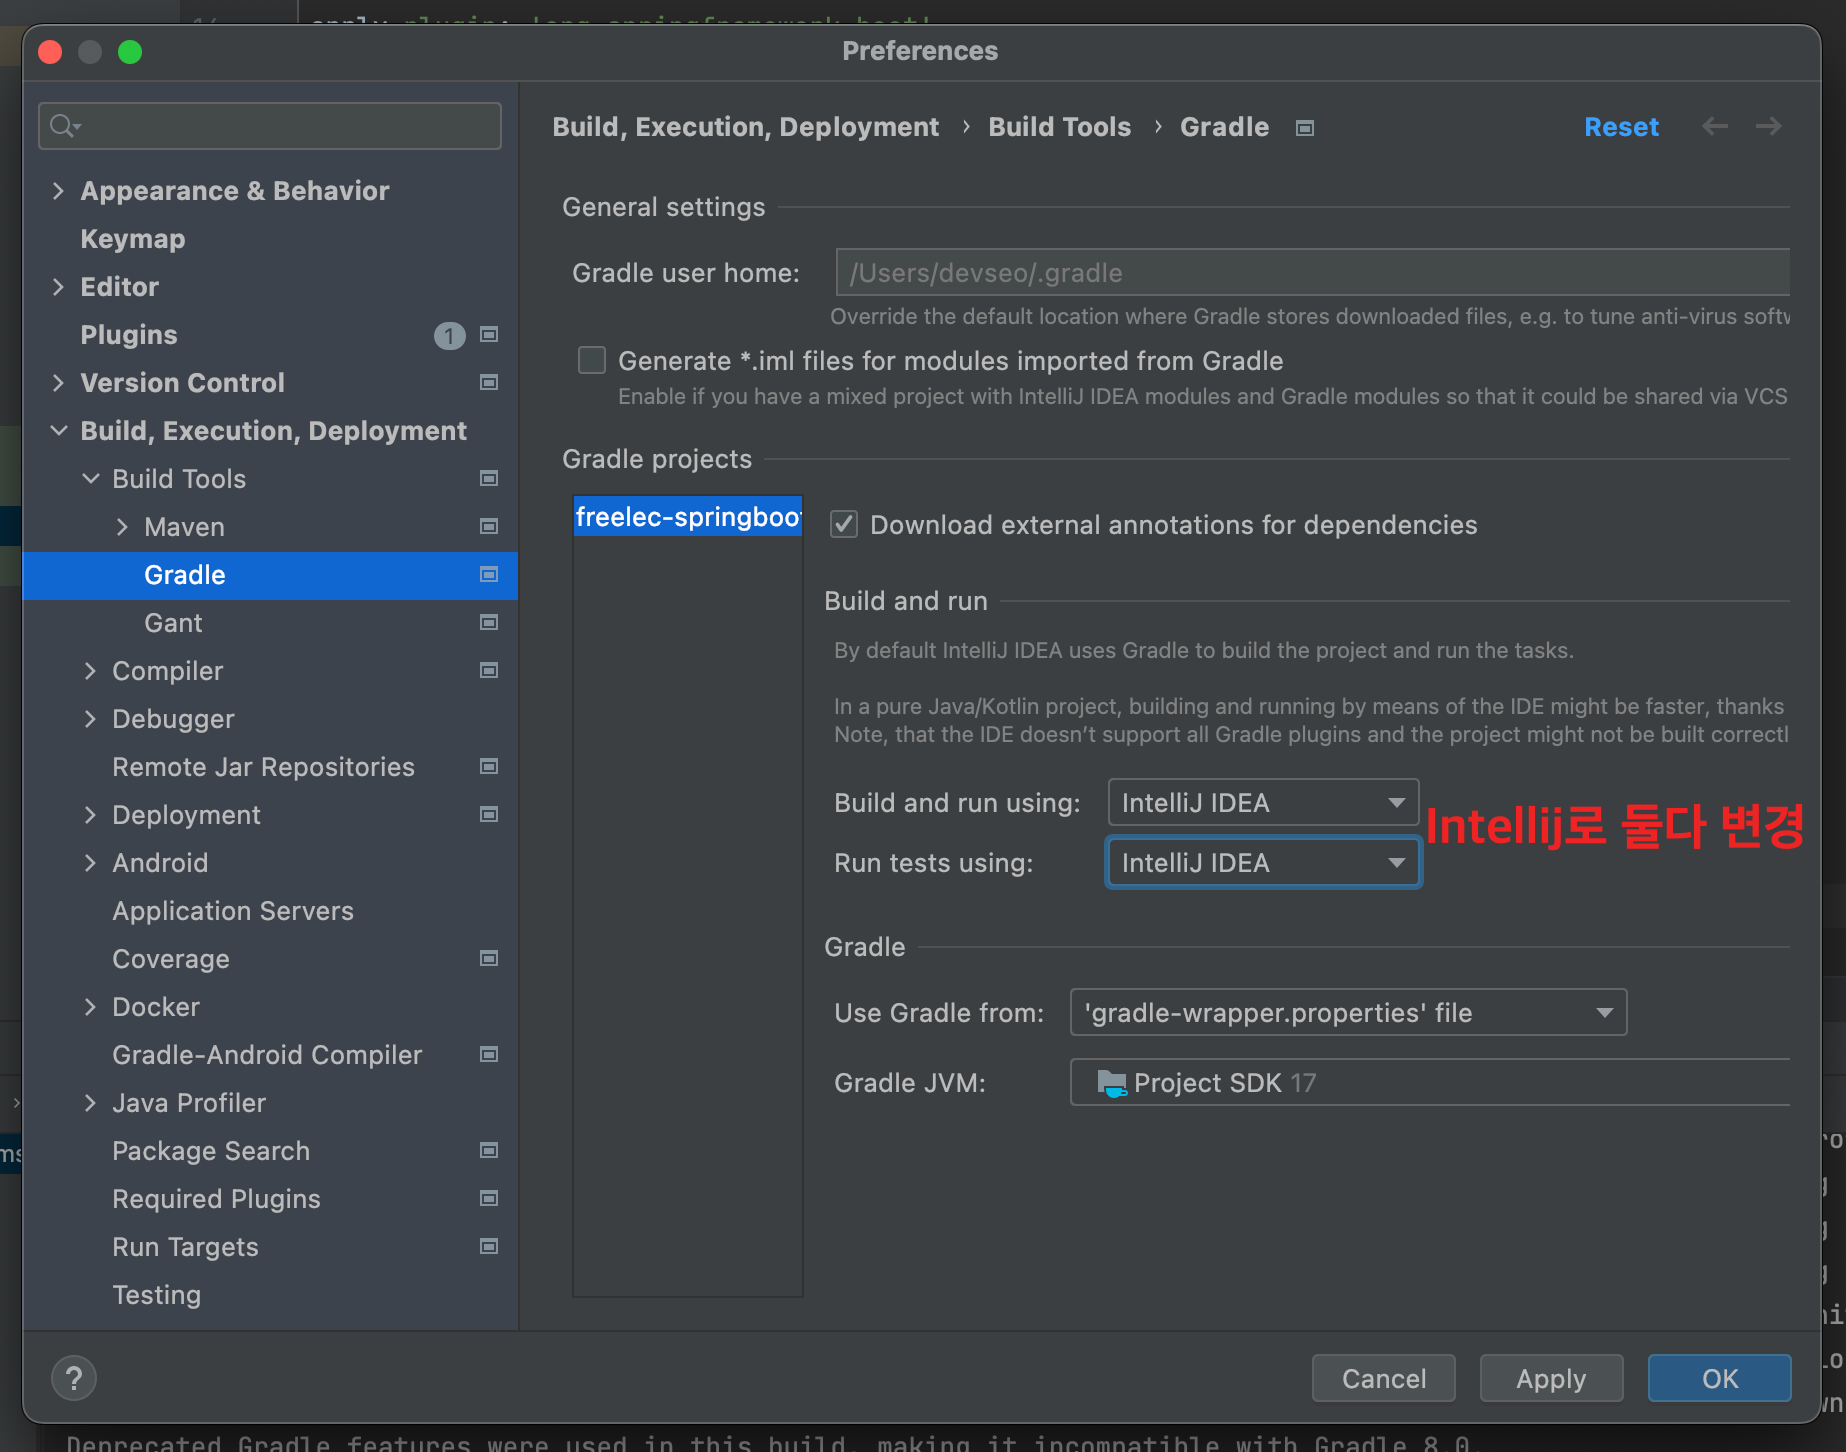Expand the Debugger node
Image resolution: width=1846 pixels, height=1452 pixels.
(x=90, y=718)
